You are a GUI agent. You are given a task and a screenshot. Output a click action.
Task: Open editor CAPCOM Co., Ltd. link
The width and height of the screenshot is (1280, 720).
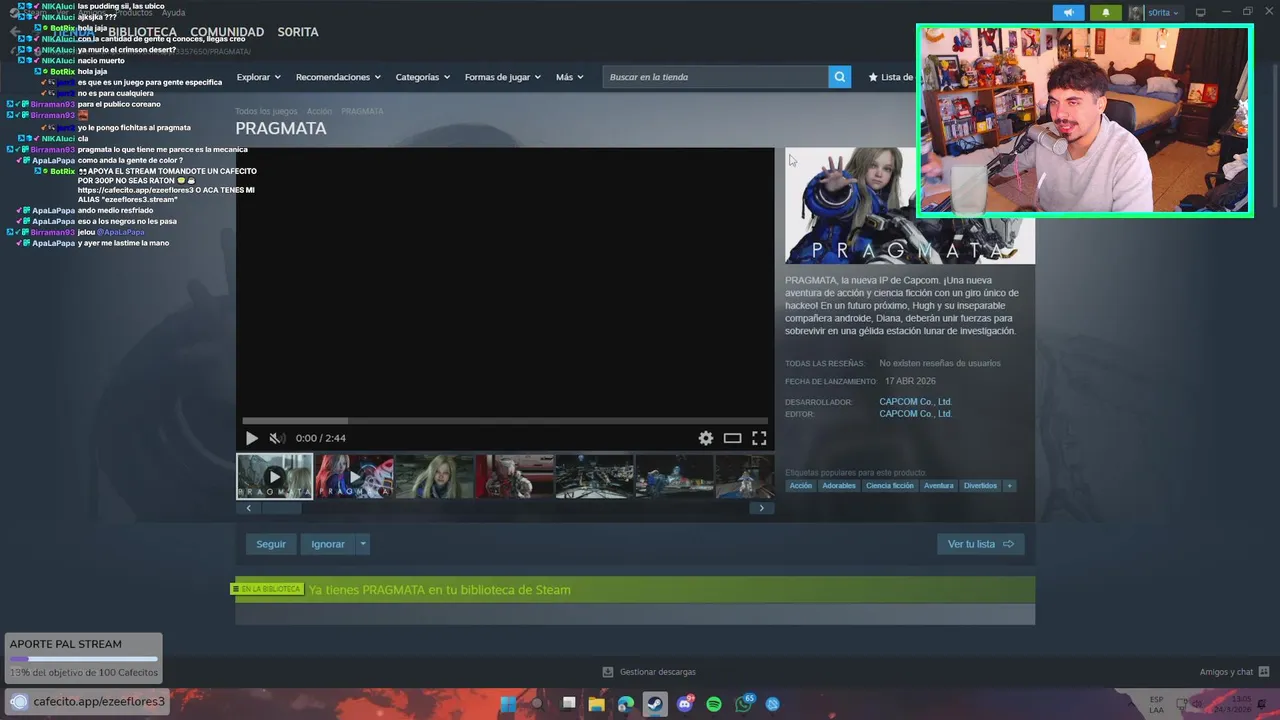[915, 414]
